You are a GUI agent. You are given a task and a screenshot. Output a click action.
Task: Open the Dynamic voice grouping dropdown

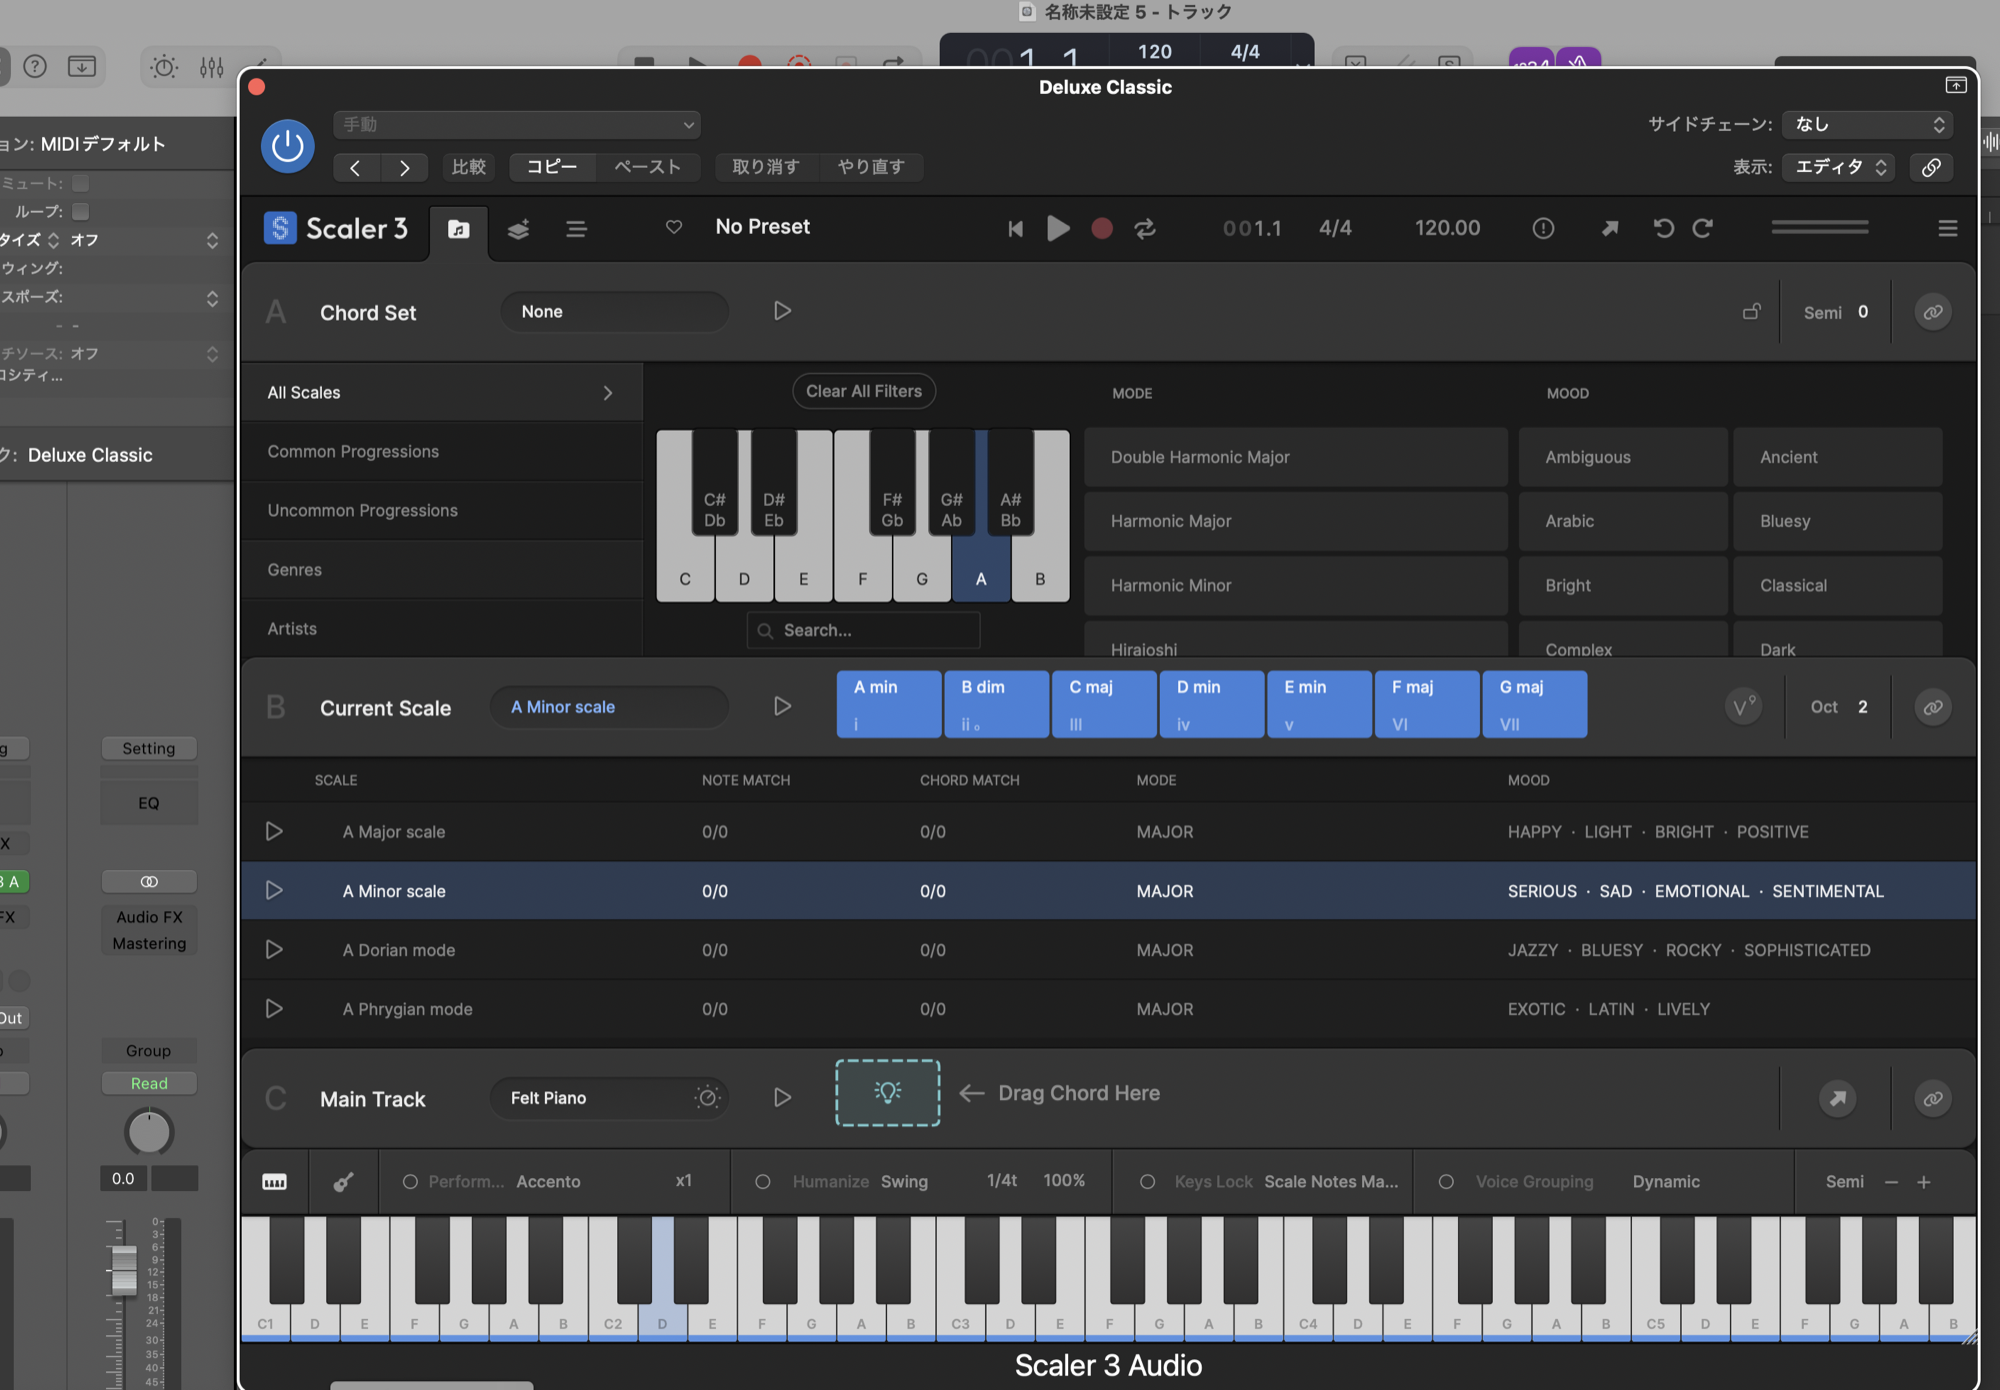pyautogui.click(x=1666, y=1182)
